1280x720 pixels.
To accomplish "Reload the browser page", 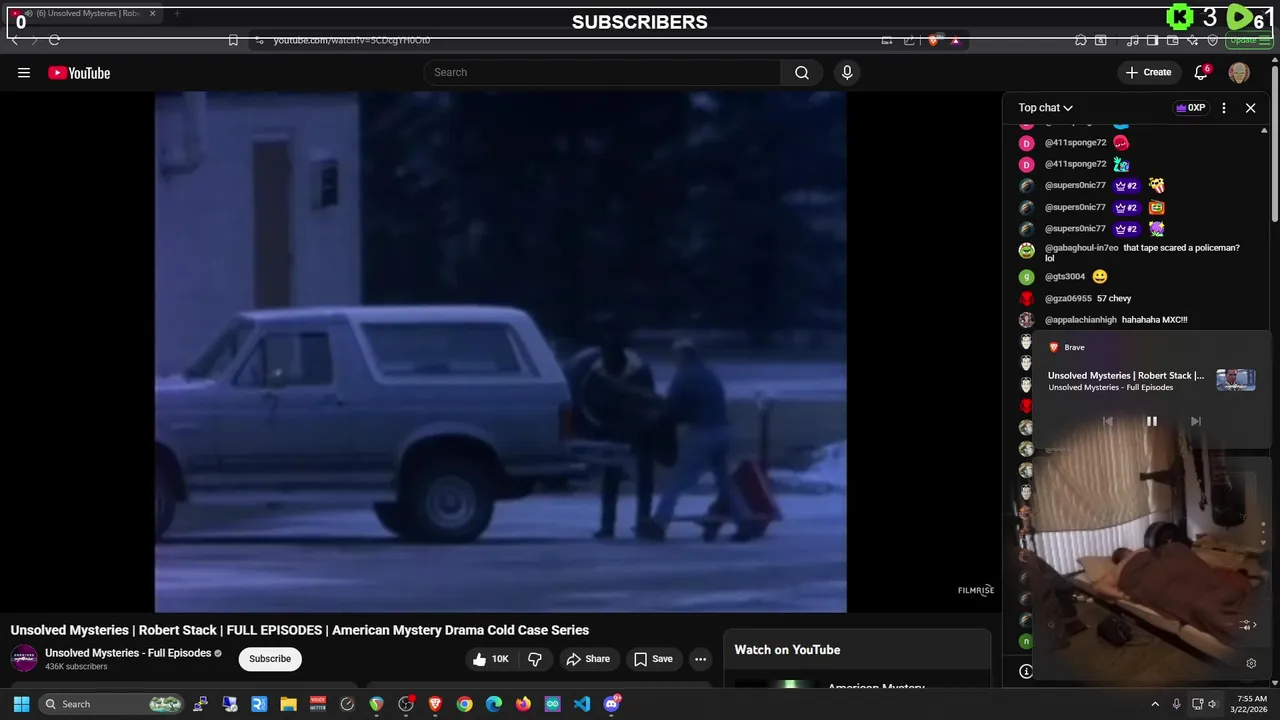I will pyautogui.click(x=54, y=40).
